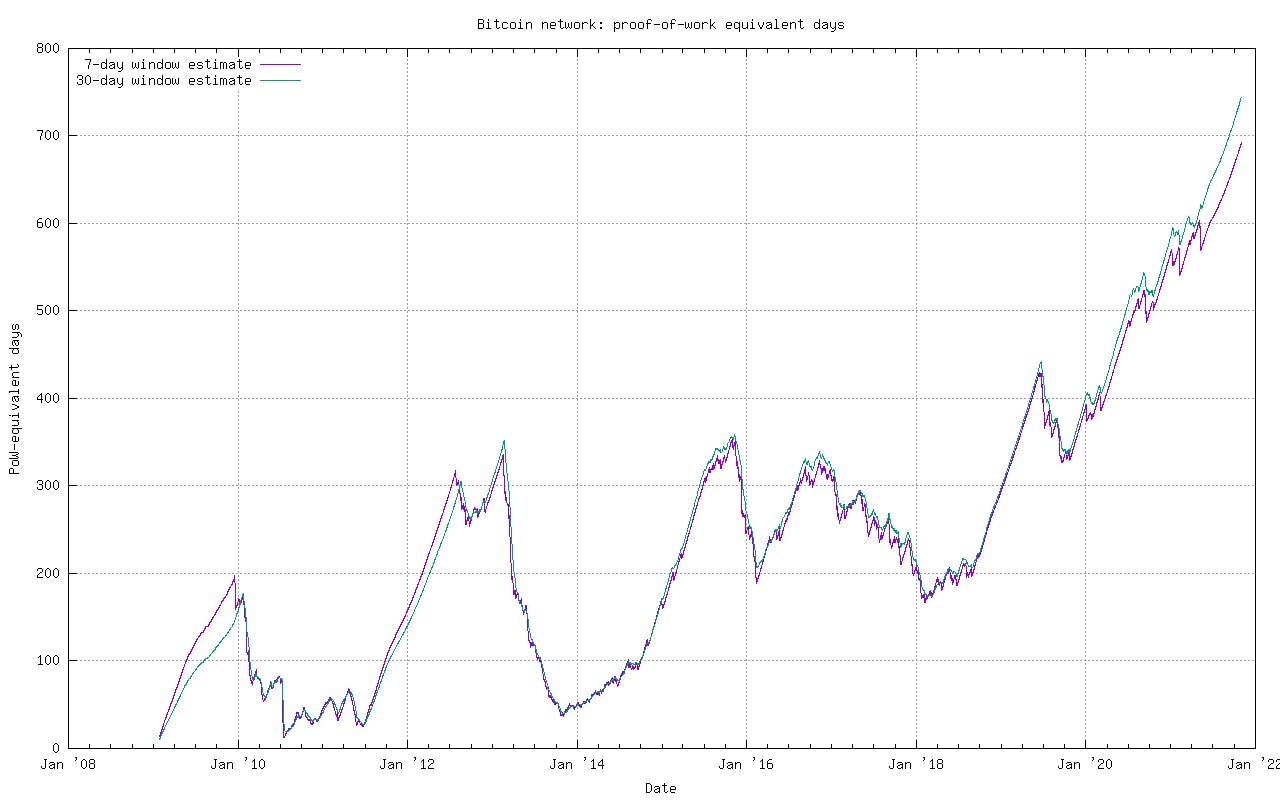The image size is (1280, 800).
Task: Click the x-axis label Jan '10
Action: point(238,765)
